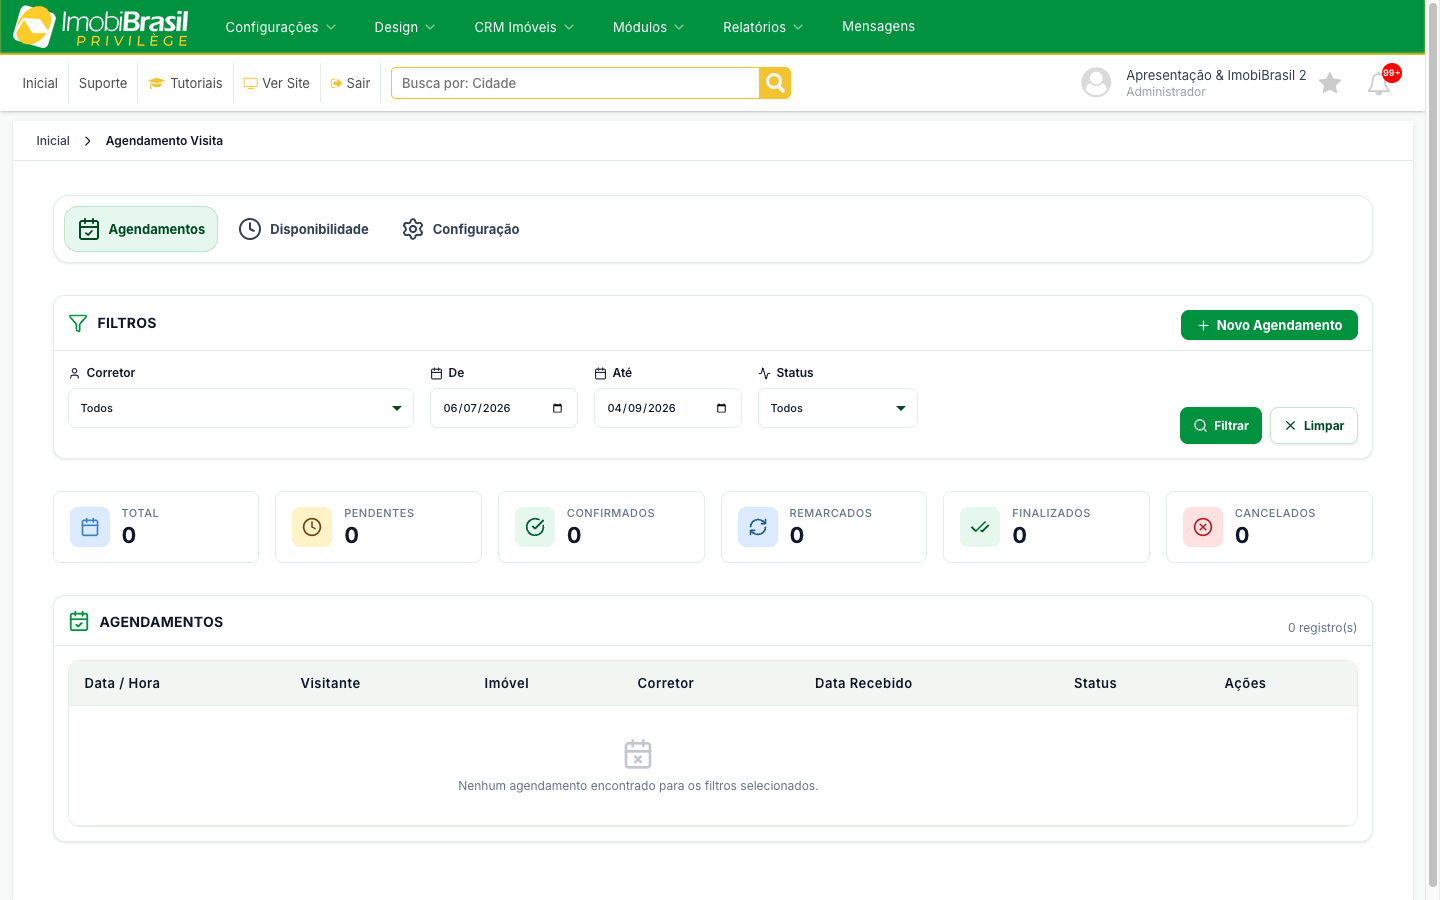
Task: Click the 99+ notification badge
Action: coord(1391,73)
